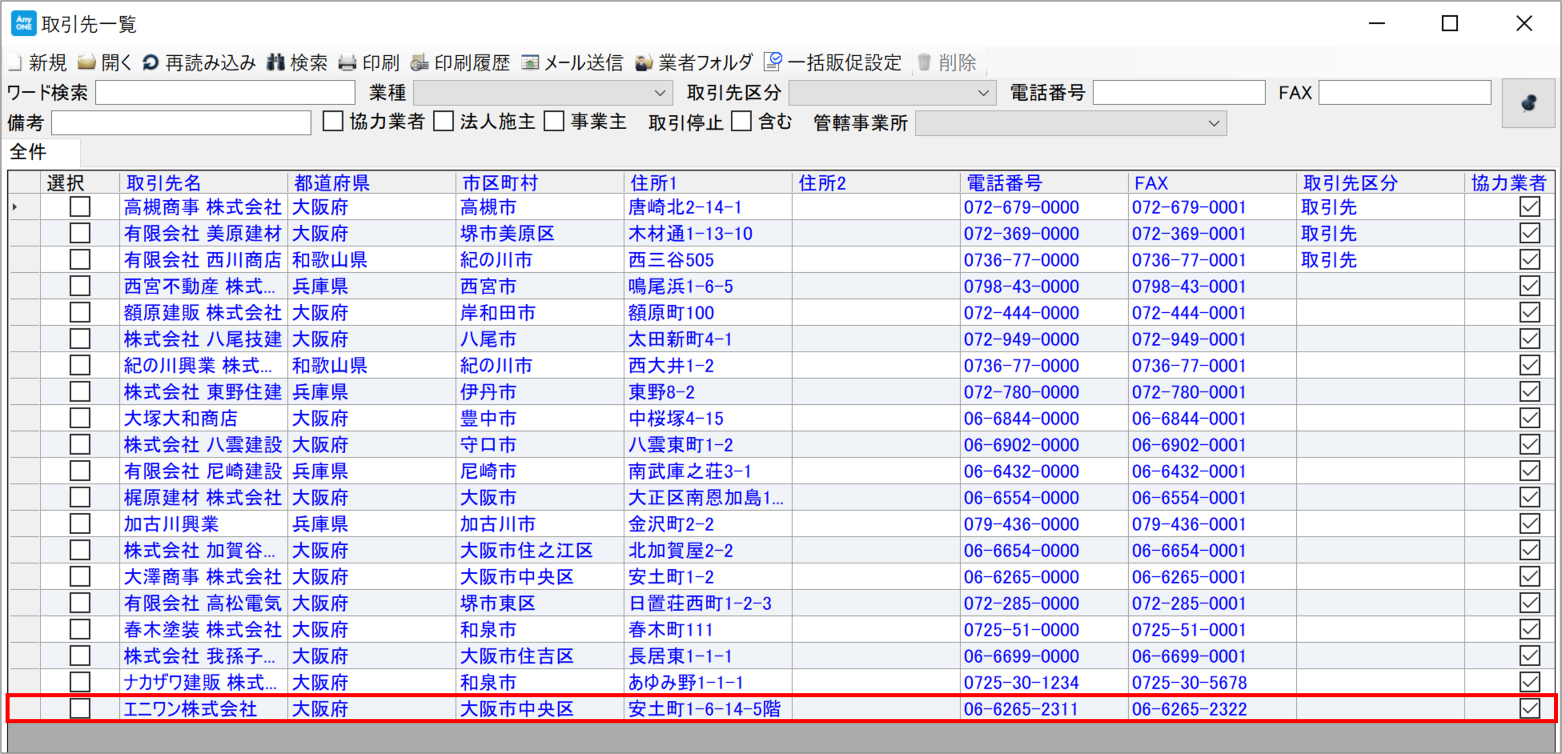This screenshot has height=754, width=1562.
Task: Click the メール送信 mail icon
Action: pyautogui.click(x=530, y=63)
